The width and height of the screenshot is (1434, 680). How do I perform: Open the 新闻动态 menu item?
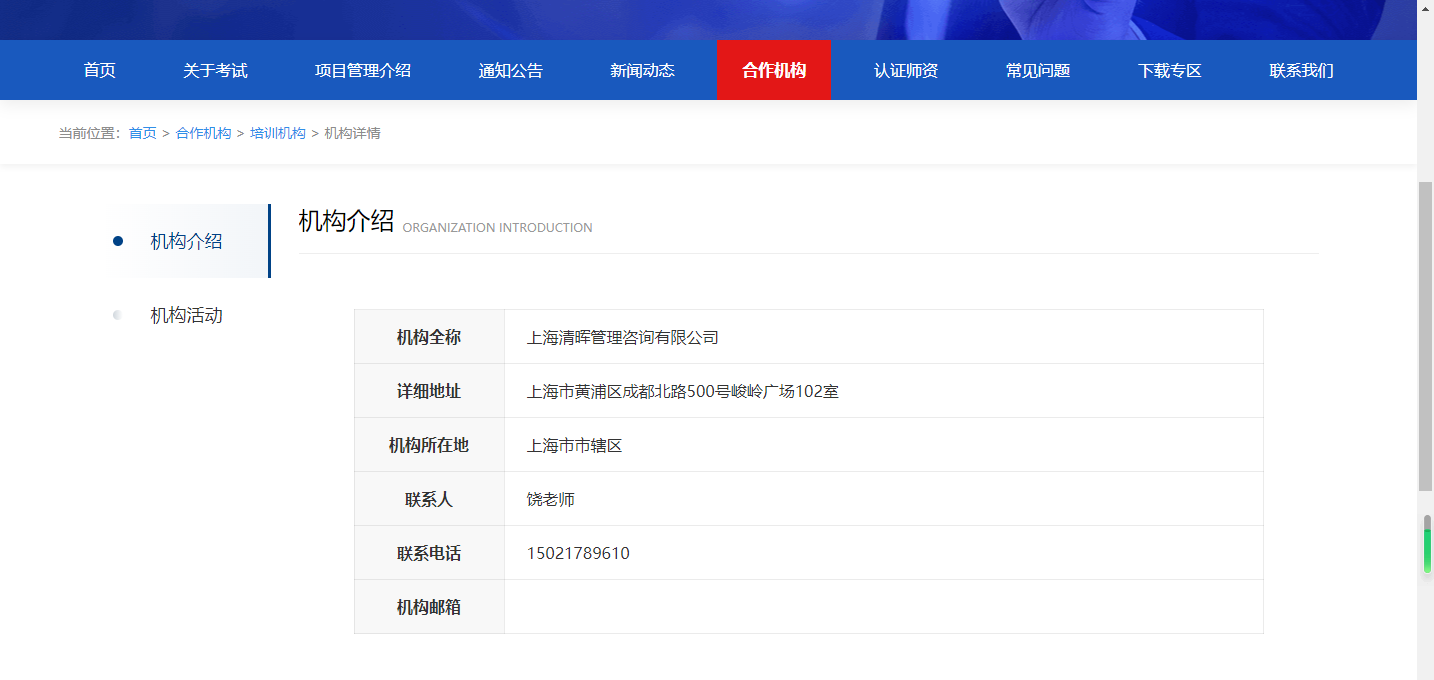click(641, 70)
